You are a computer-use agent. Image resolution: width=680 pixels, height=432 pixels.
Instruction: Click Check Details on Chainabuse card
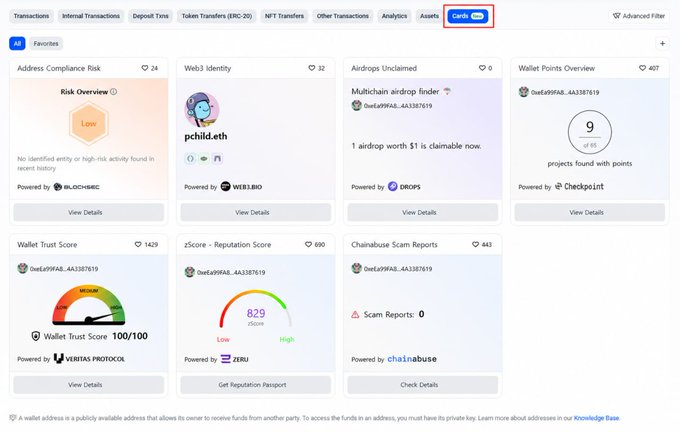pos(422,385)
